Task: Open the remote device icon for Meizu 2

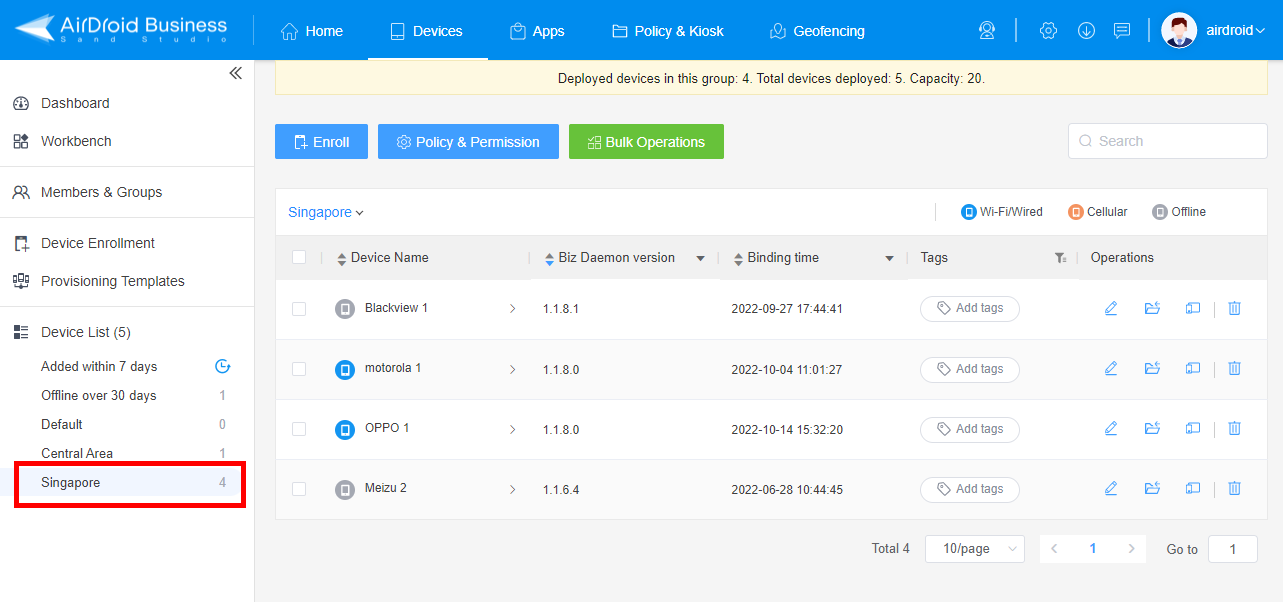Action: point(1193,488)
